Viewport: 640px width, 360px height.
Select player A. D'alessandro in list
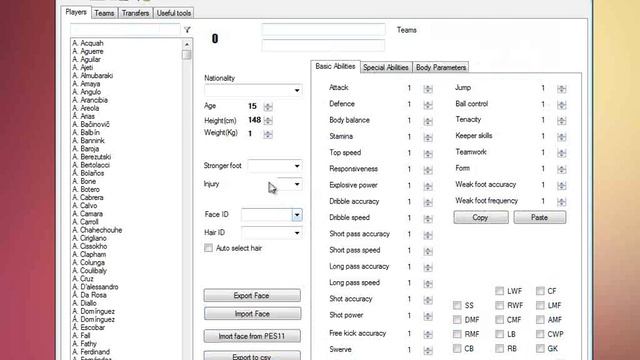click(95, 287)
